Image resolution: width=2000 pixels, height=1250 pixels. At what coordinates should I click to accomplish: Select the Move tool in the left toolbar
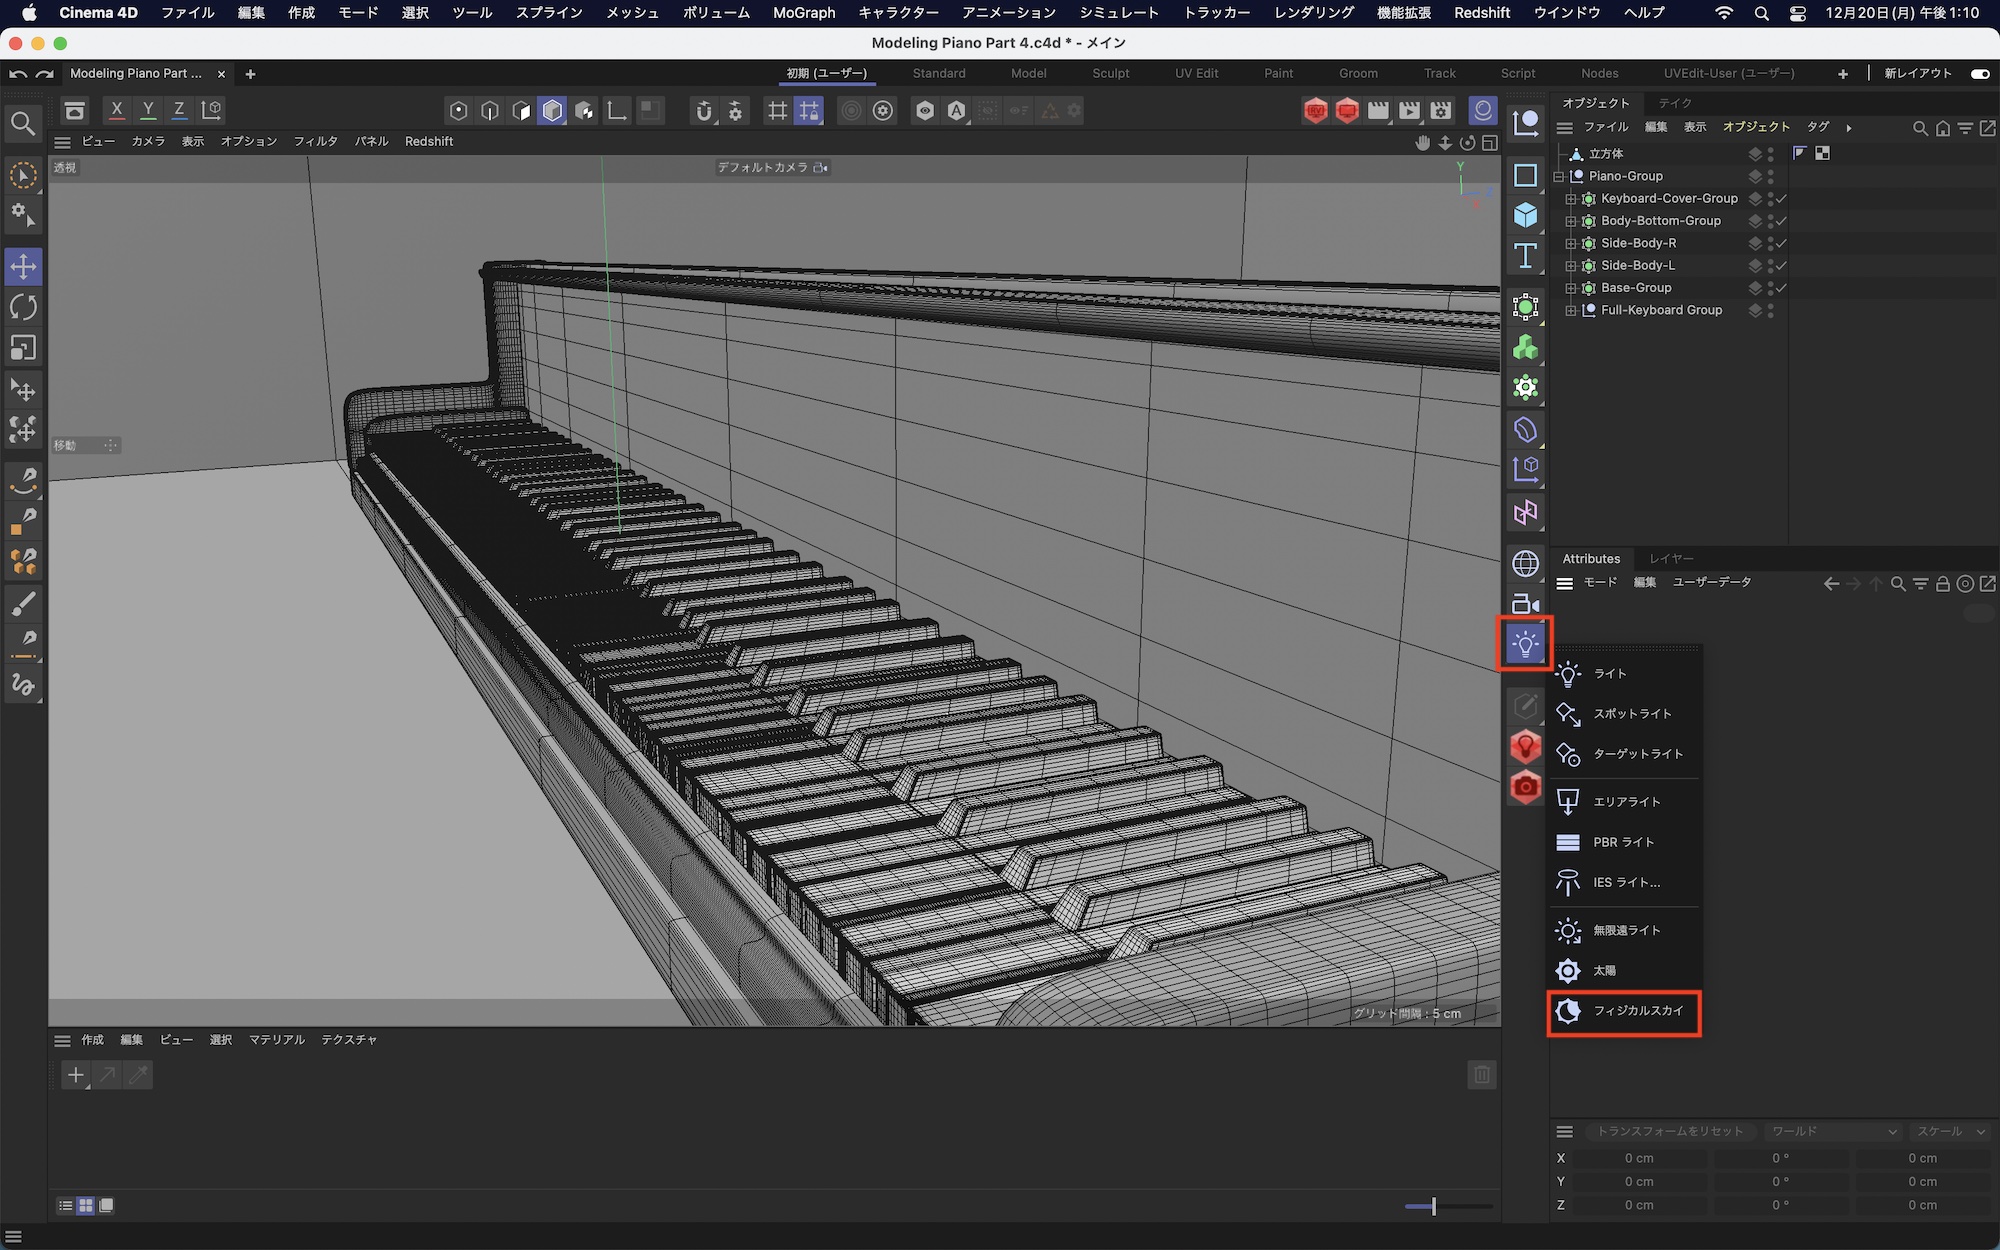pos(23,266)
